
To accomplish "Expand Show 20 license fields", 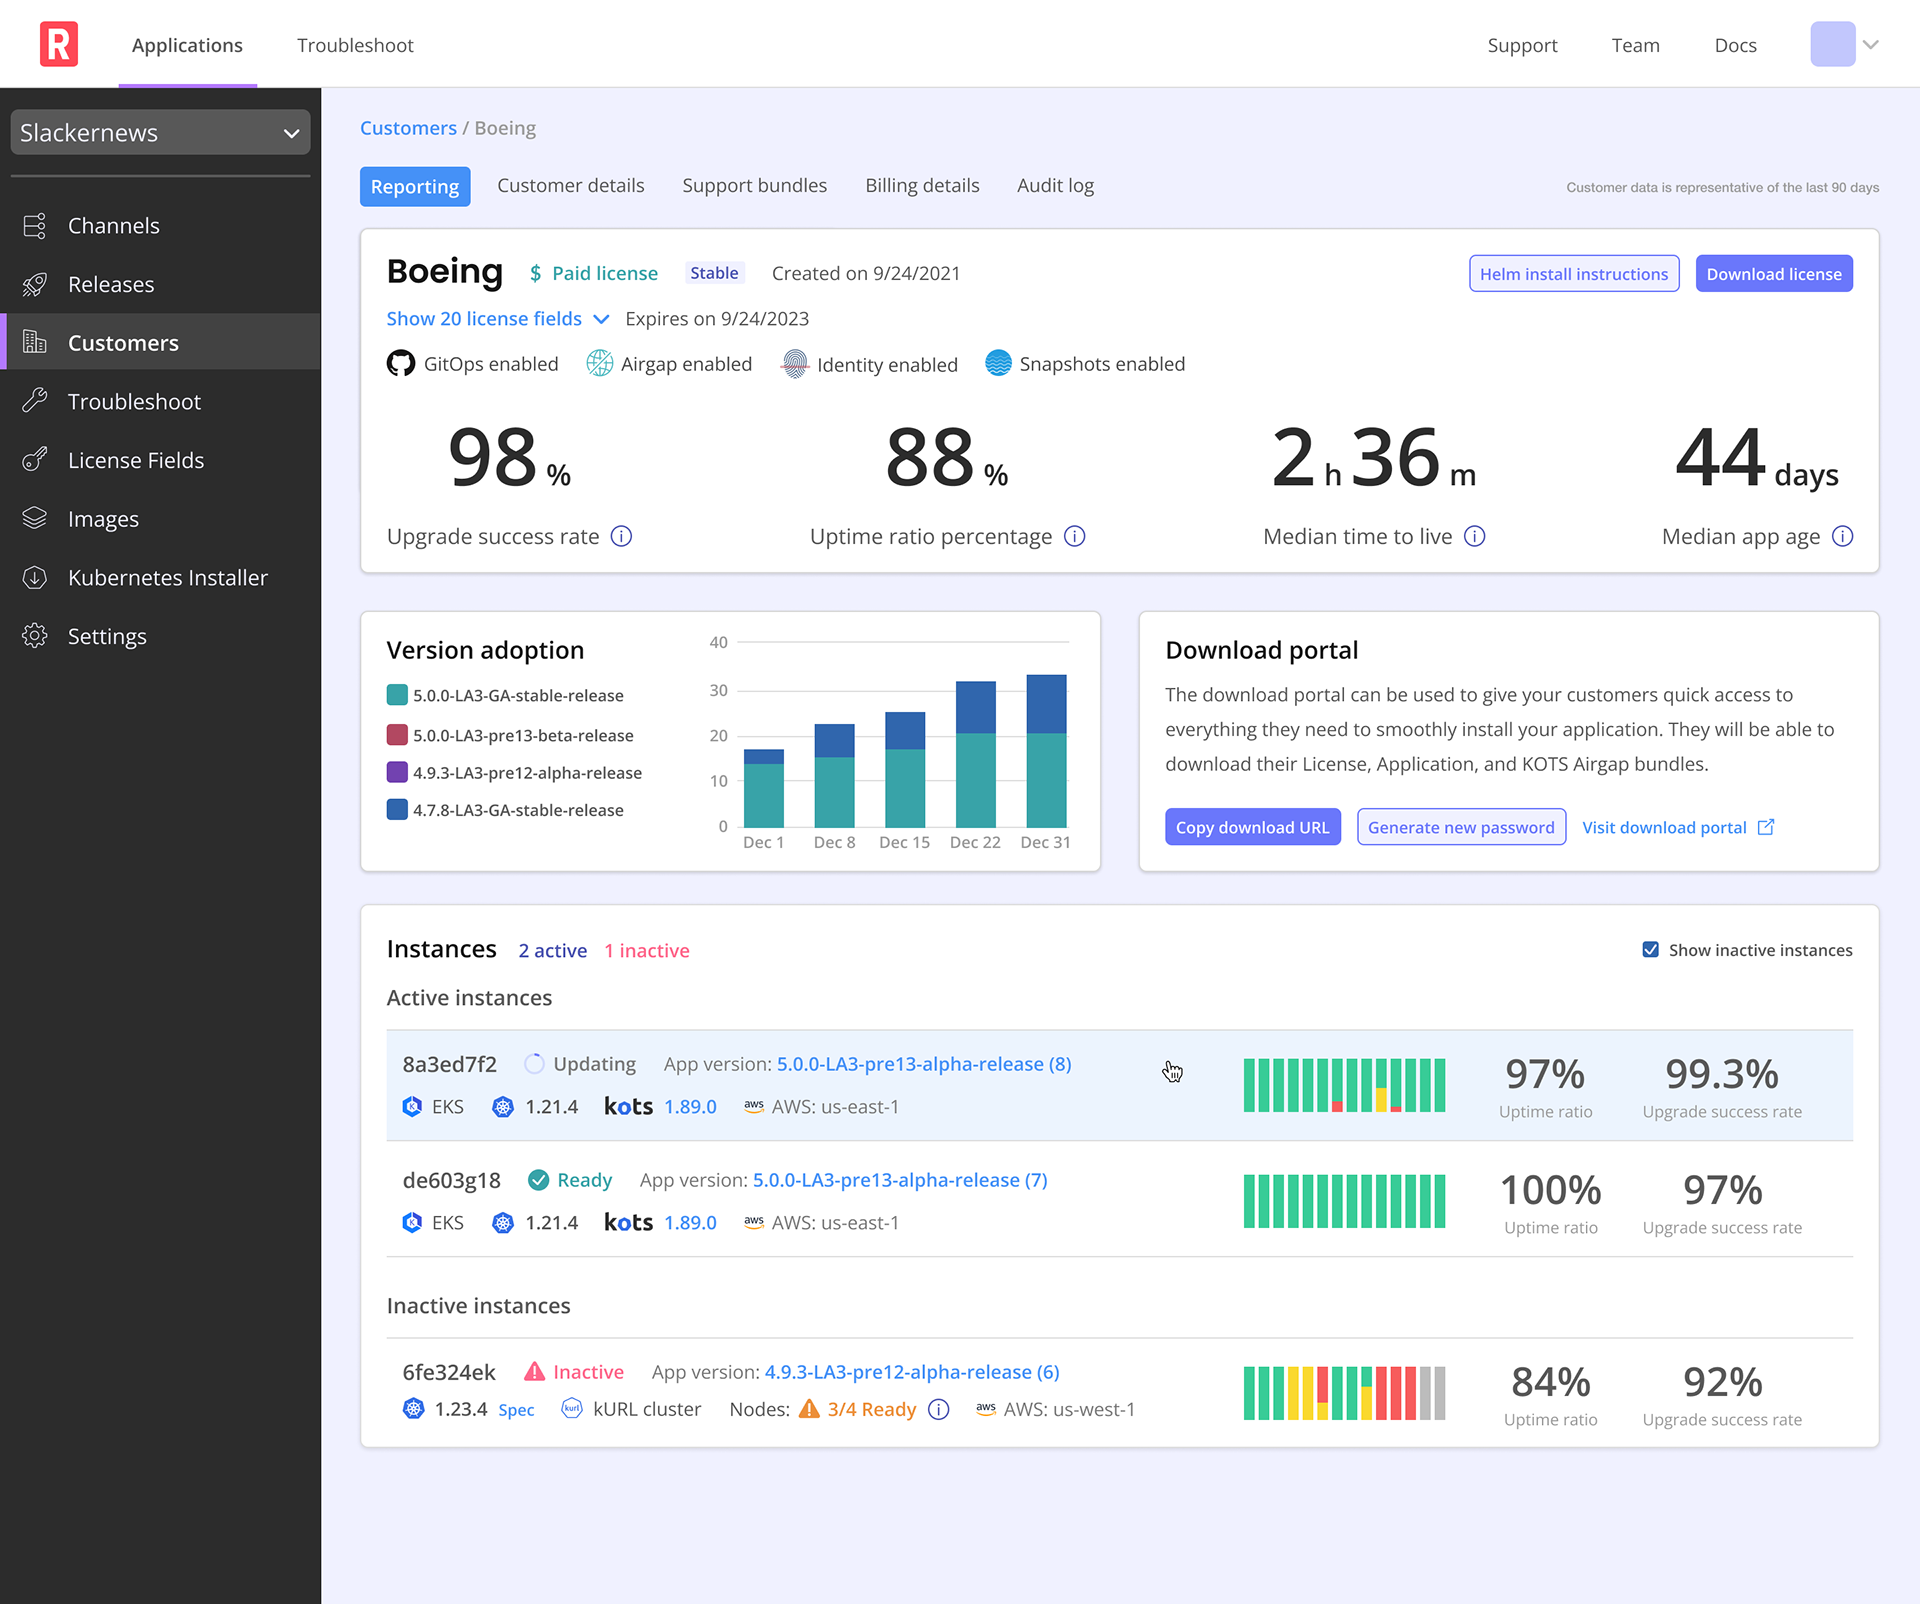I will [497, 319].
